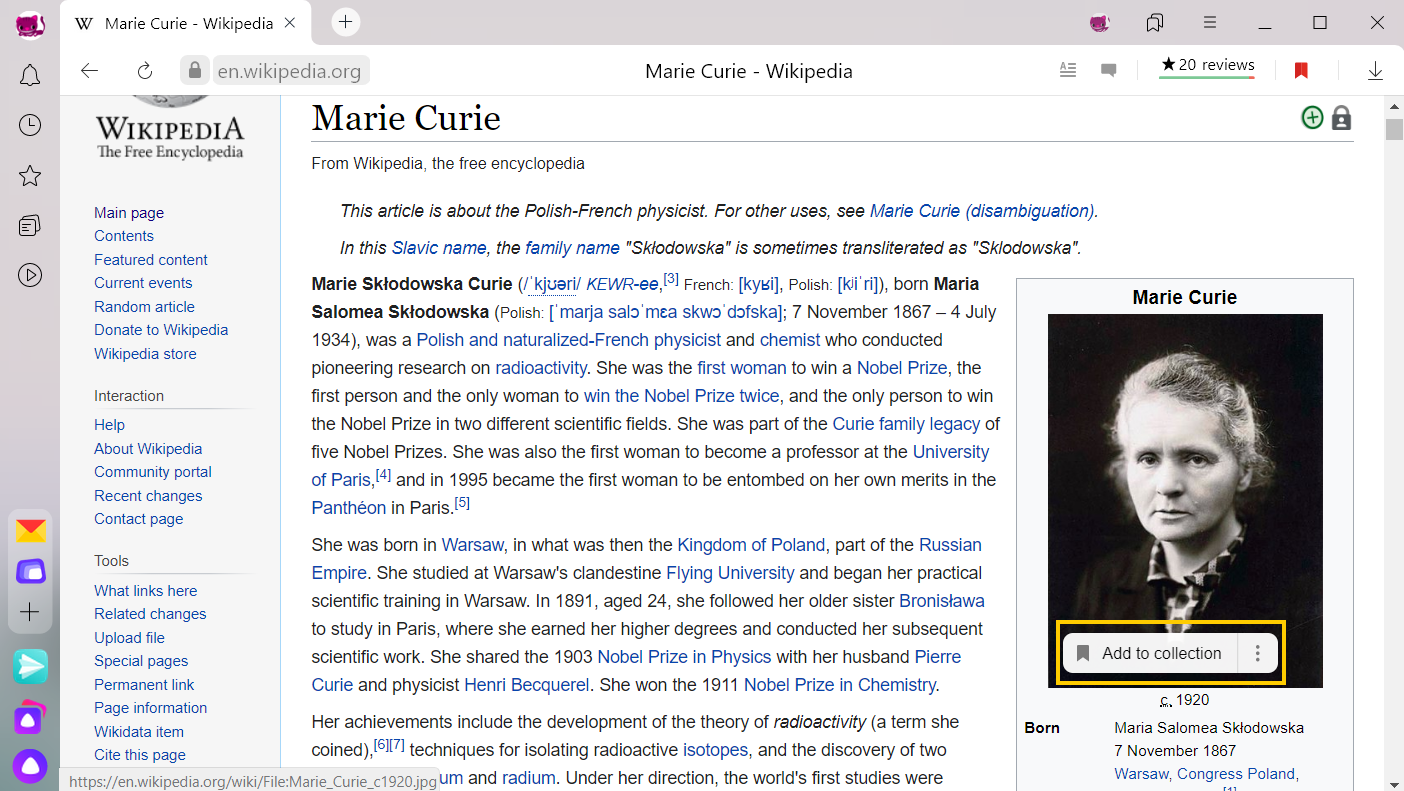Open the Flying University link
Image resolution: width=1404 pixels, height=791 pixels.
(x=730, y=573)
